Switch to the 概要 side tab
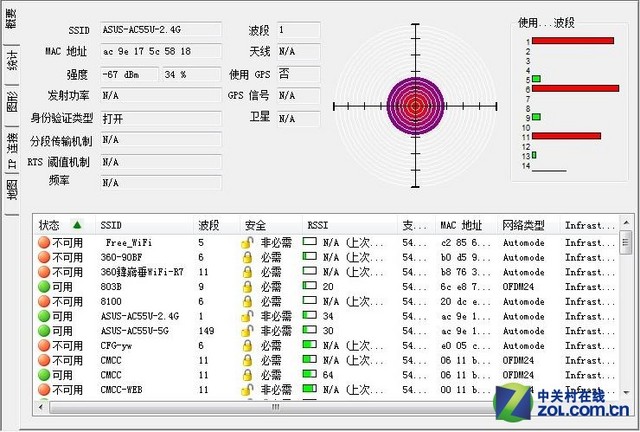The image size is (640, 432). tap(12, 19)
